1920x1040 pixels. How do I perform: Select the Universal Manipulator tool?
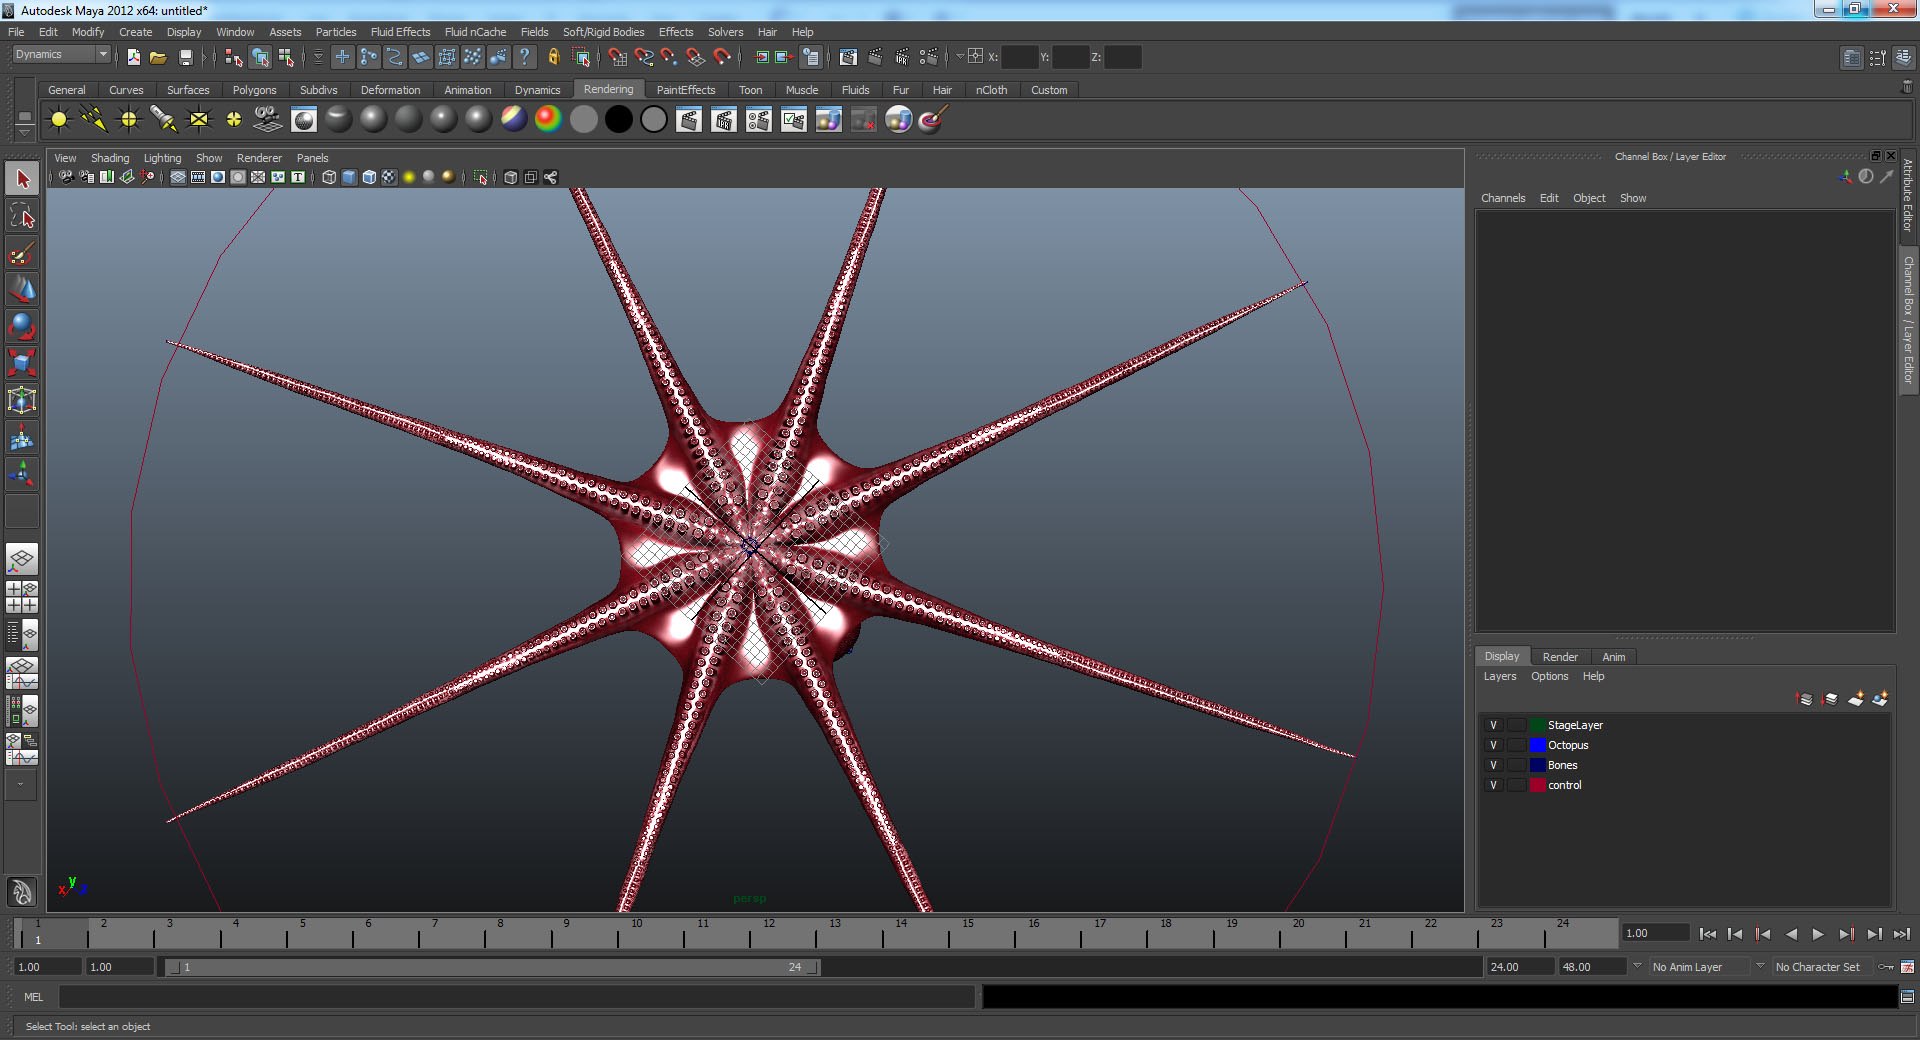coord(22,400)
